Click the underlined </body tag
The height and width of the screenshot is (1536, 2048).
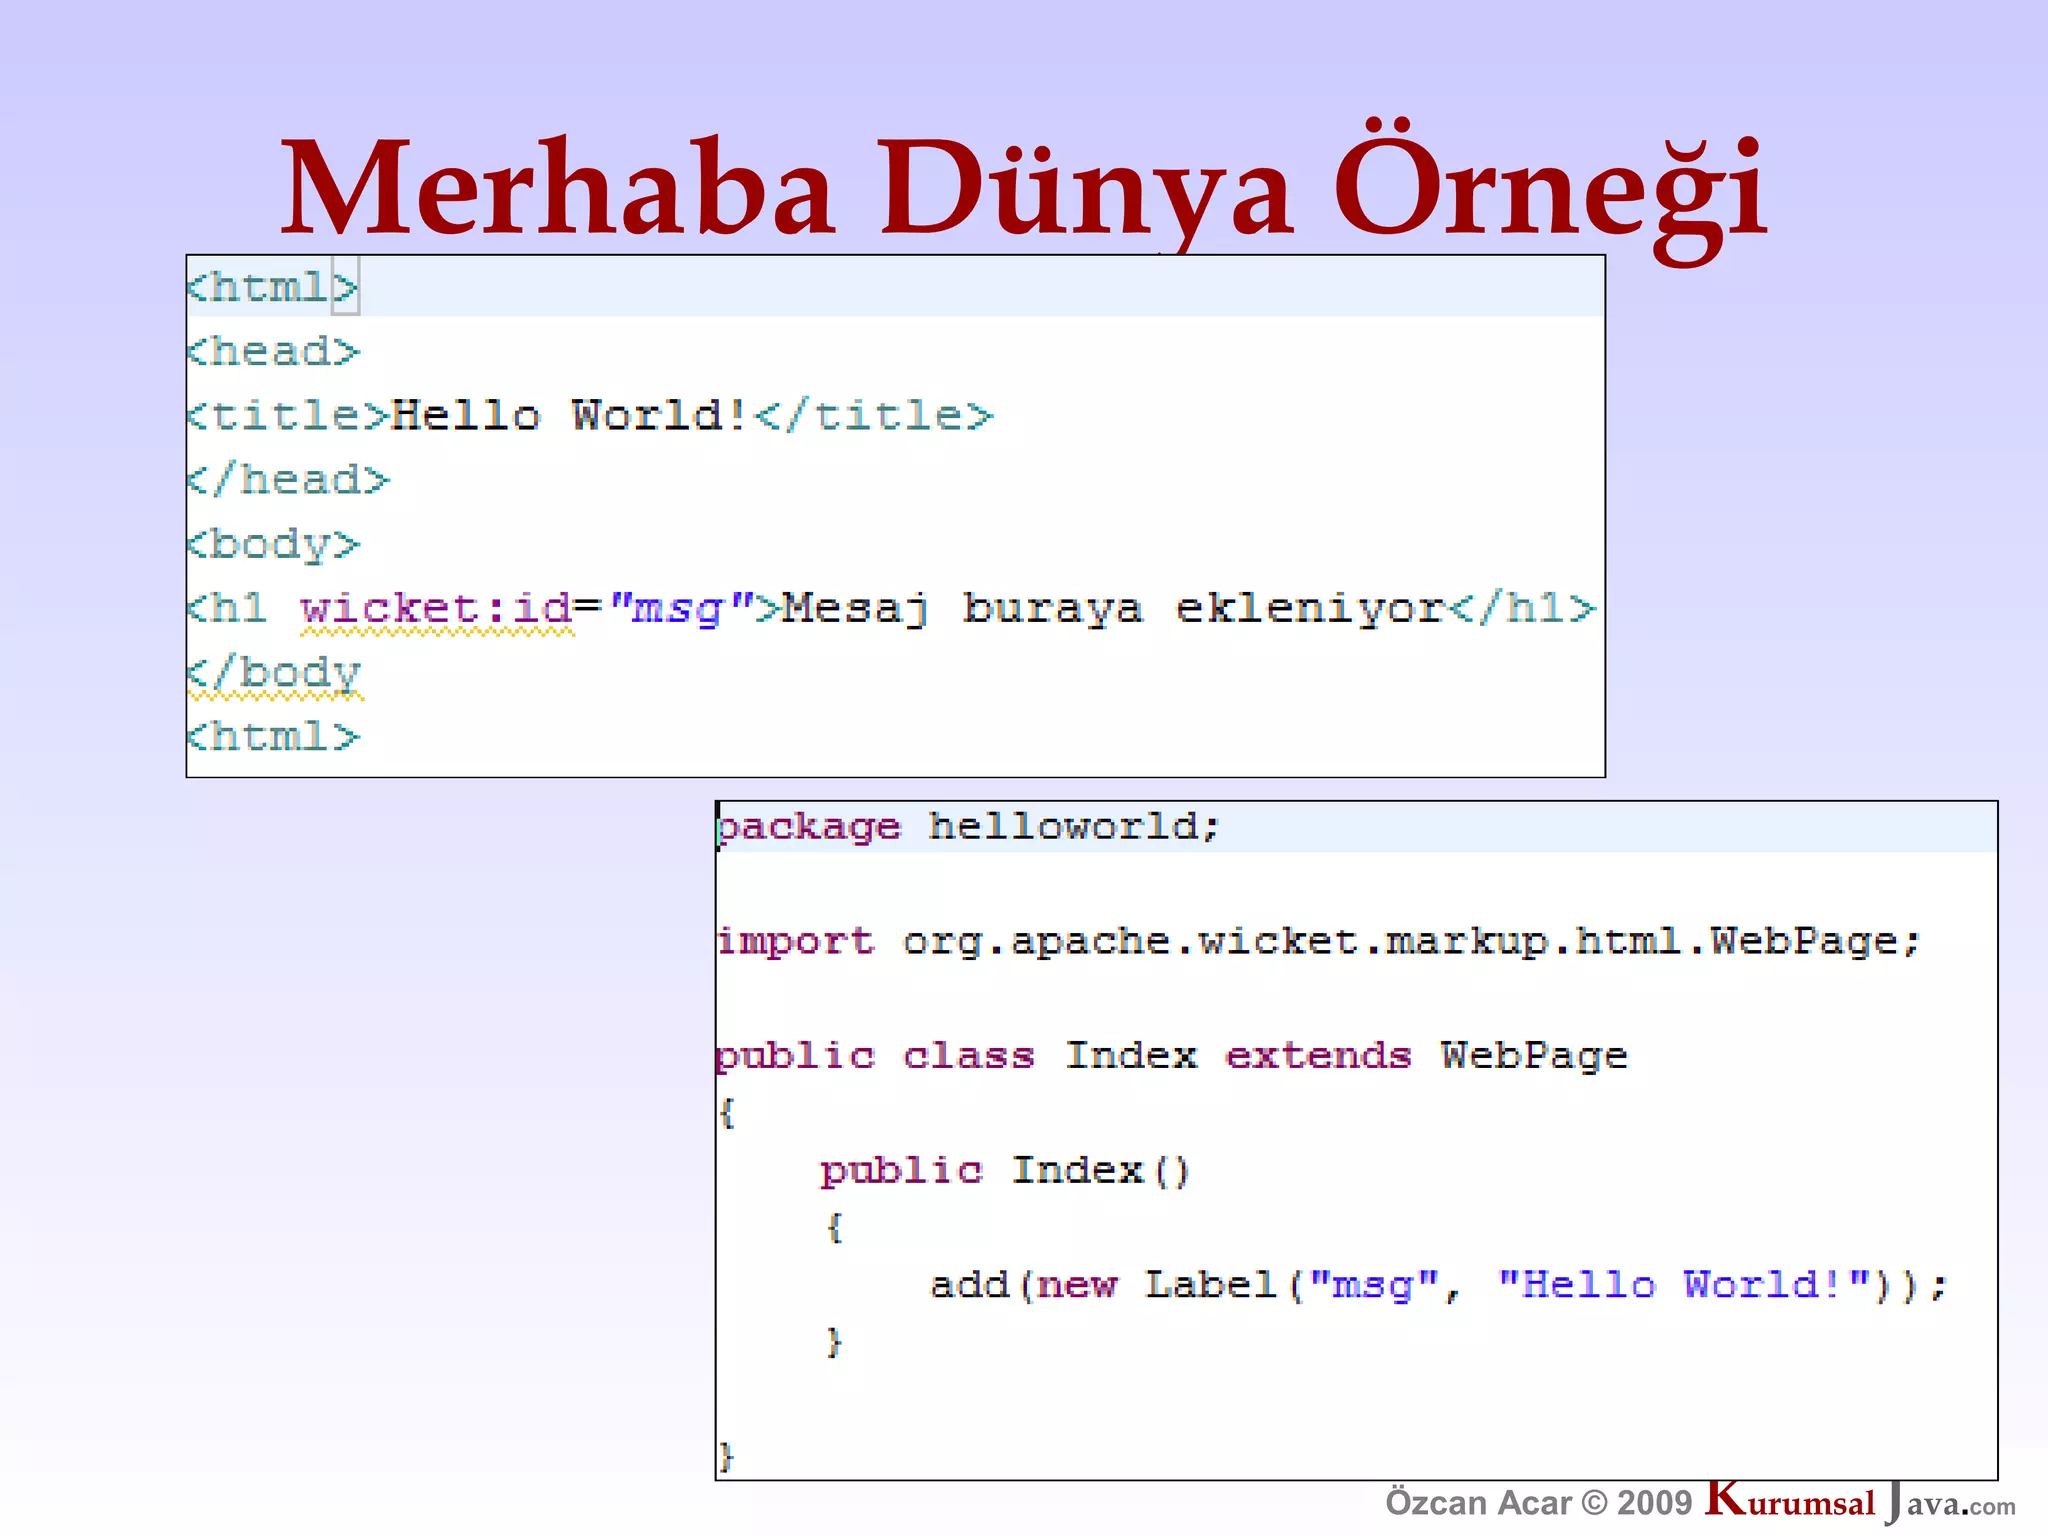[274, 675]
